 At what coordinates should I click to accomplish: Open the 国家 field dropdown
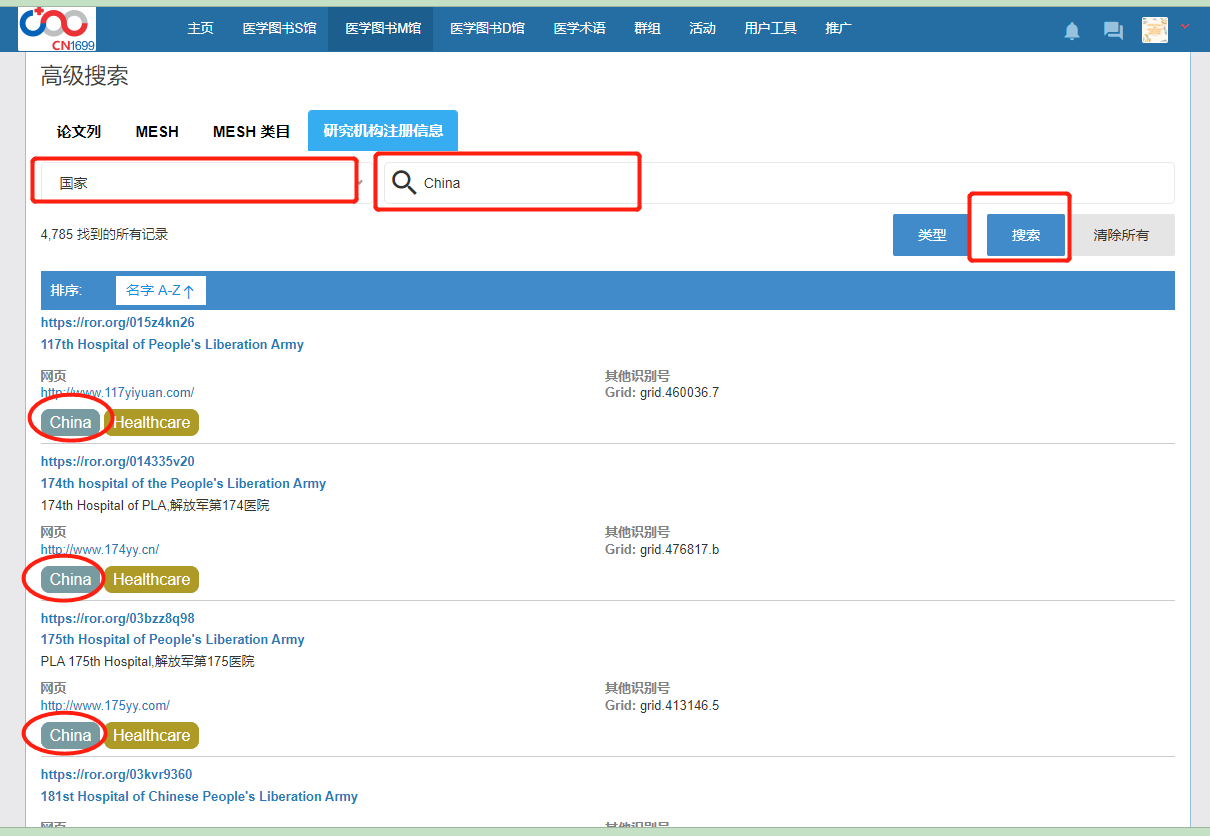pos(200,183)
